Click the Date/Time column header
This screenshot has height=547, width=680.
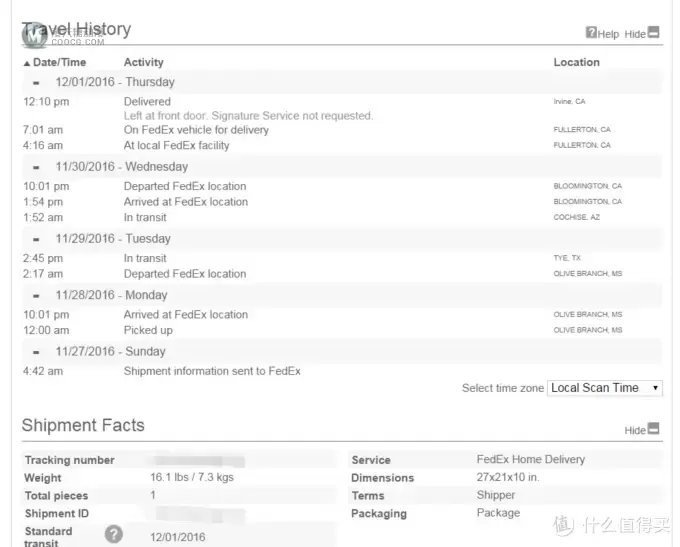pyautogui.click(x=59, y=62)
